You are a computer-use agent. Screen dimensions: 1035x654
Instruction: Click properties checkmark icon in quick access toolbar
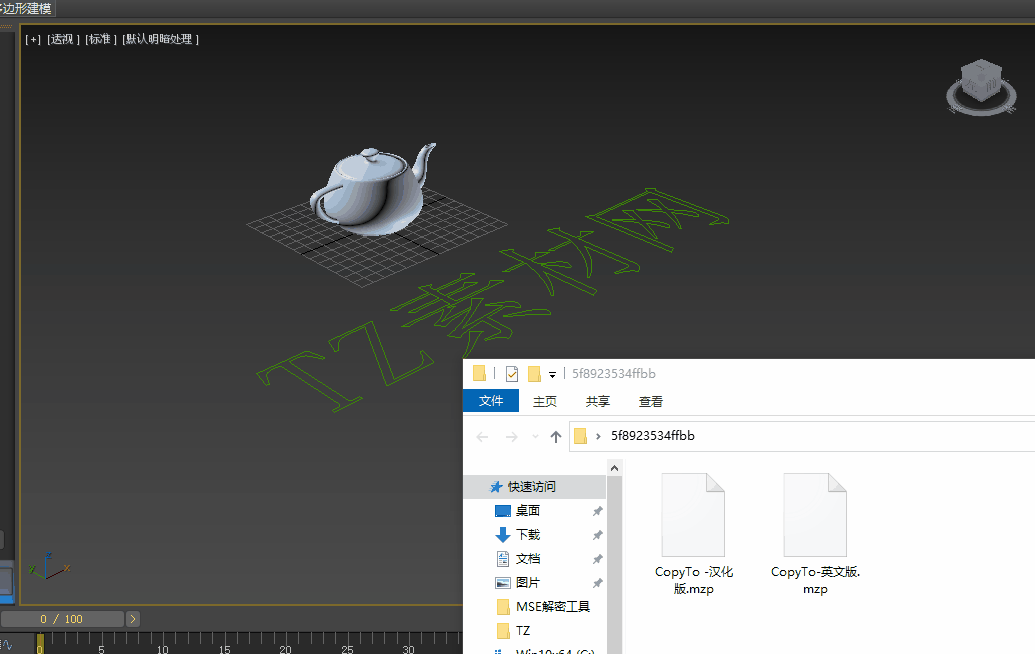point(512,374)
